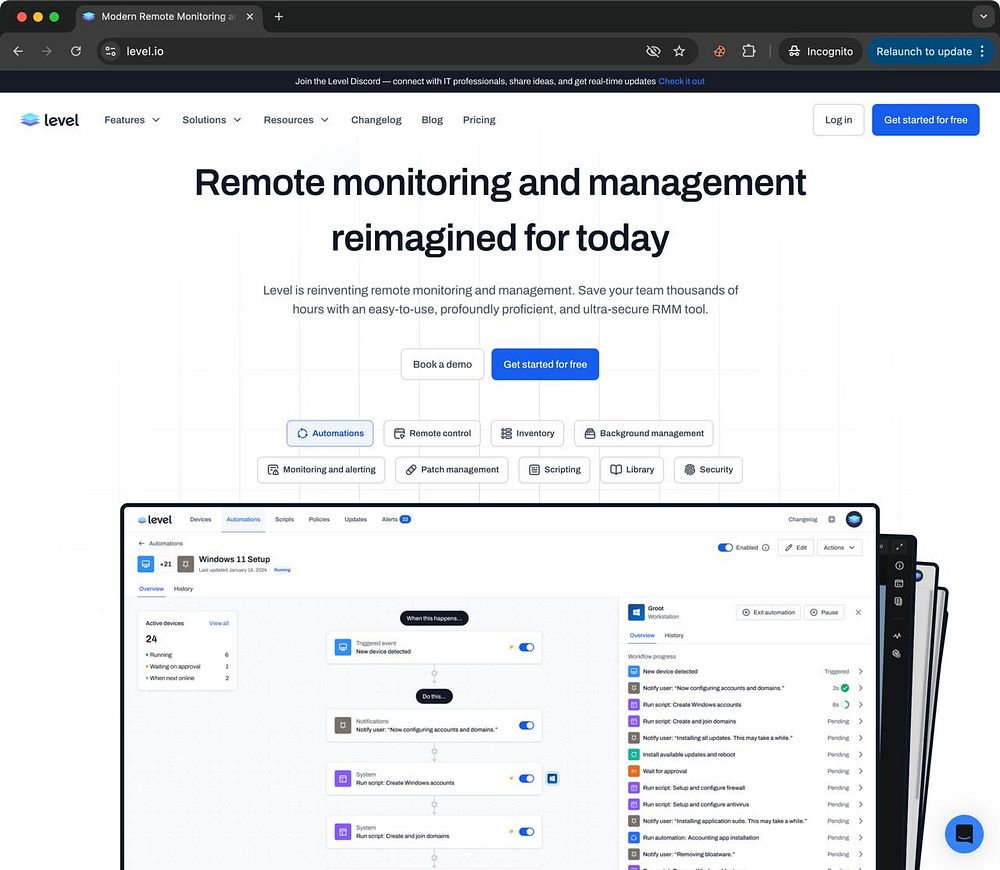Click the Level logo in the header
The width and height of the screenshot is (1000, 870).
tap(50, 120)
